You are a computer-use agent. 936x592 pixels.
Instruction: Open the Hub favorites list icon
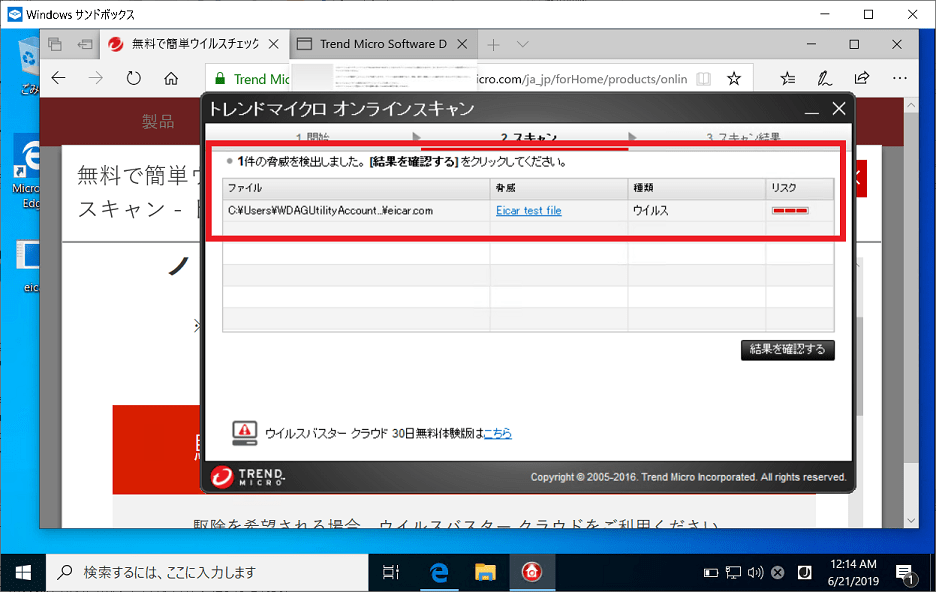786,78
